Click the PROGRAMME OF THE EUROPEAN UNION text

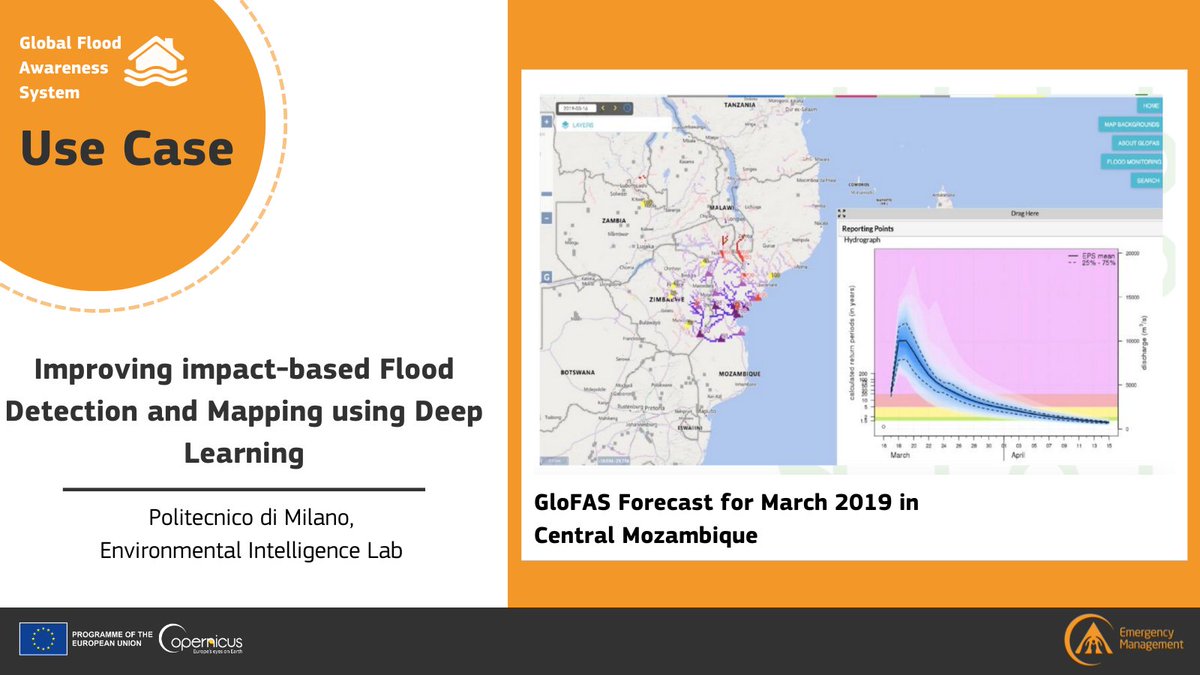[x=114, y=639]
